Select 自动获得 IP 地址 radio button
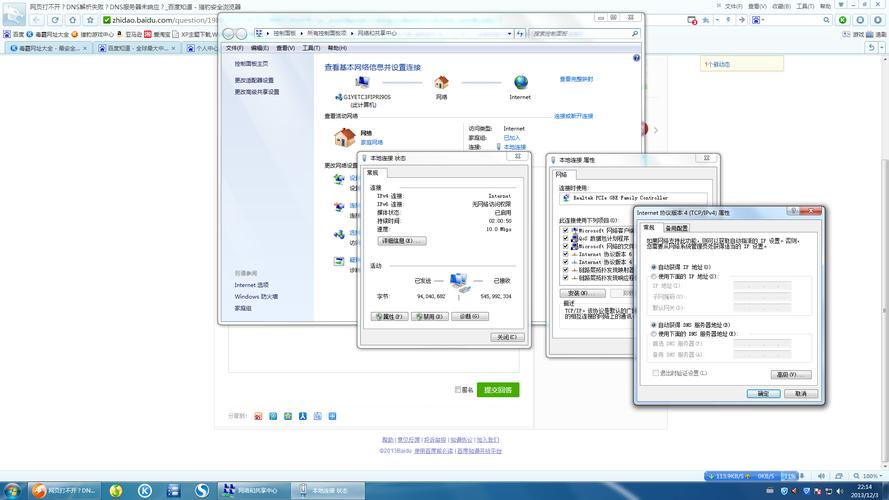889x500 pixels. point(651,267)
